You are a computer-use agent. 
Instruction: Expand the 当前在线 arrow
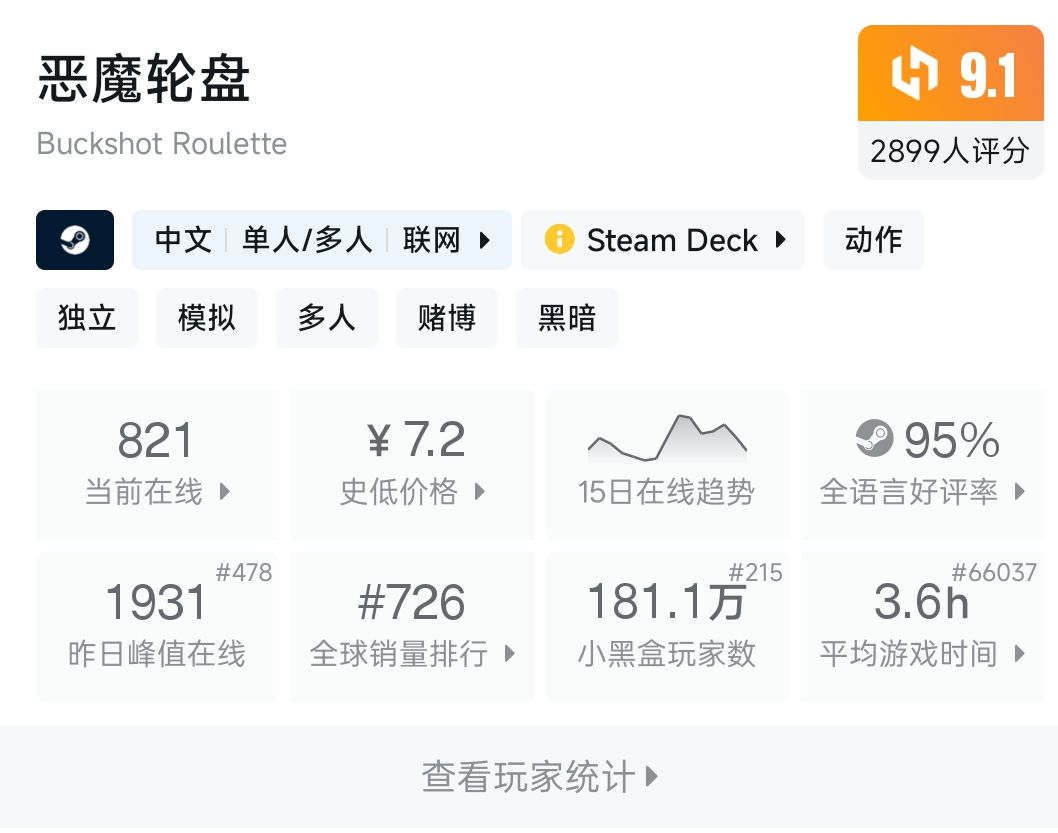click(225, 492)
